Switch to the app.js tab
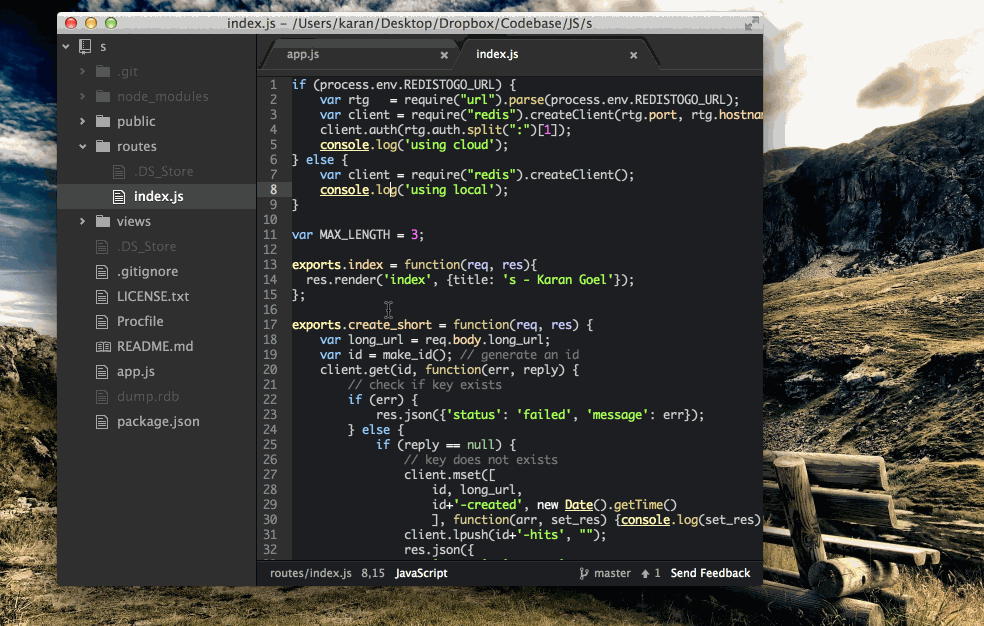This screenshot has height=626, width=984. coord(304,55)
